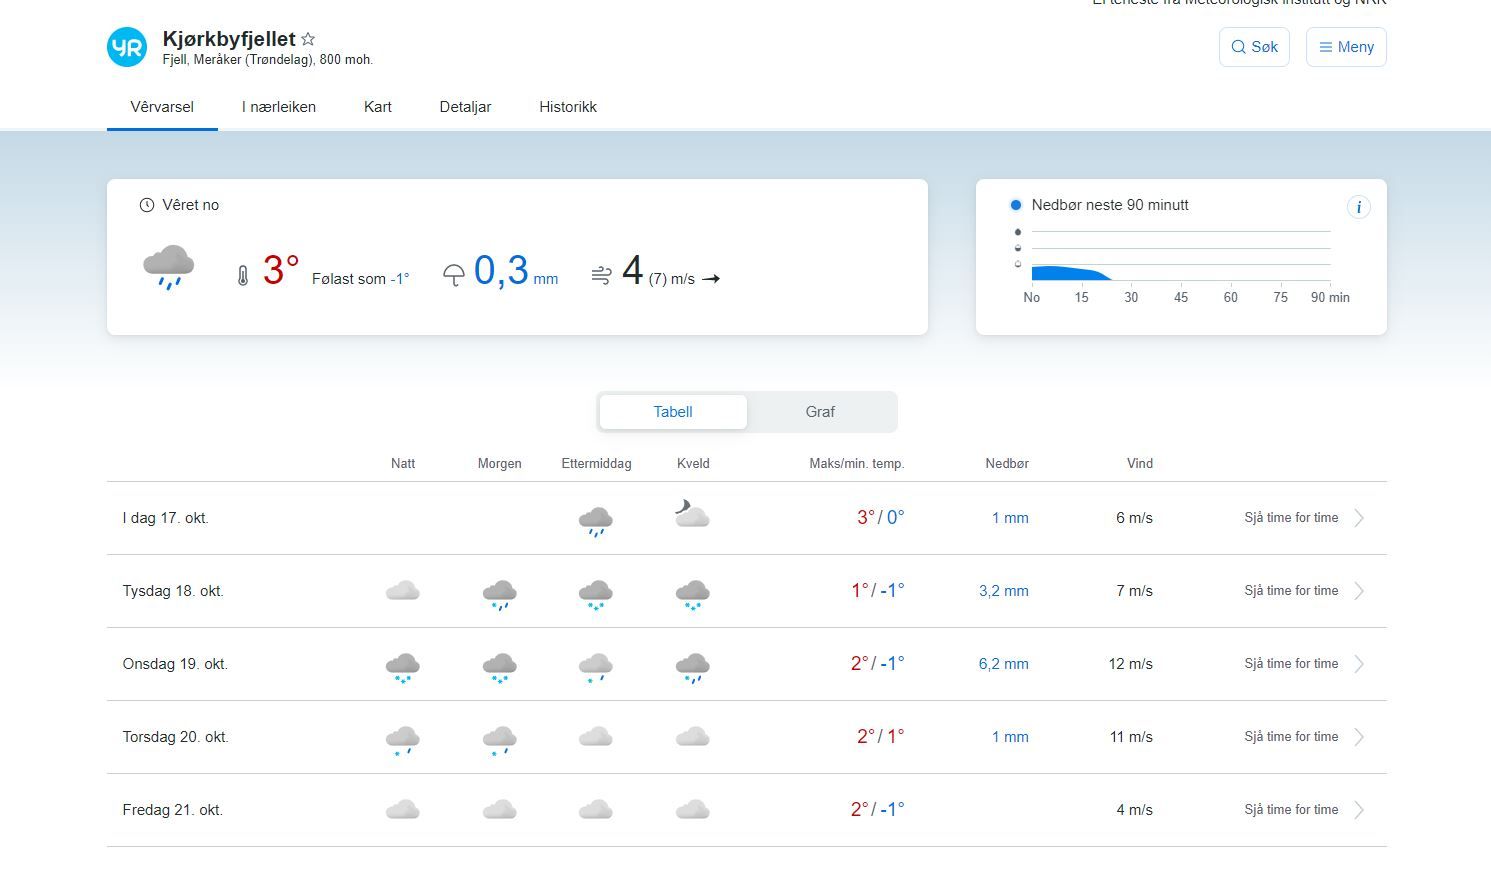The image size is (1491, 872).
Task: Select the Tabell view option
Action: (x=672, y=411)
